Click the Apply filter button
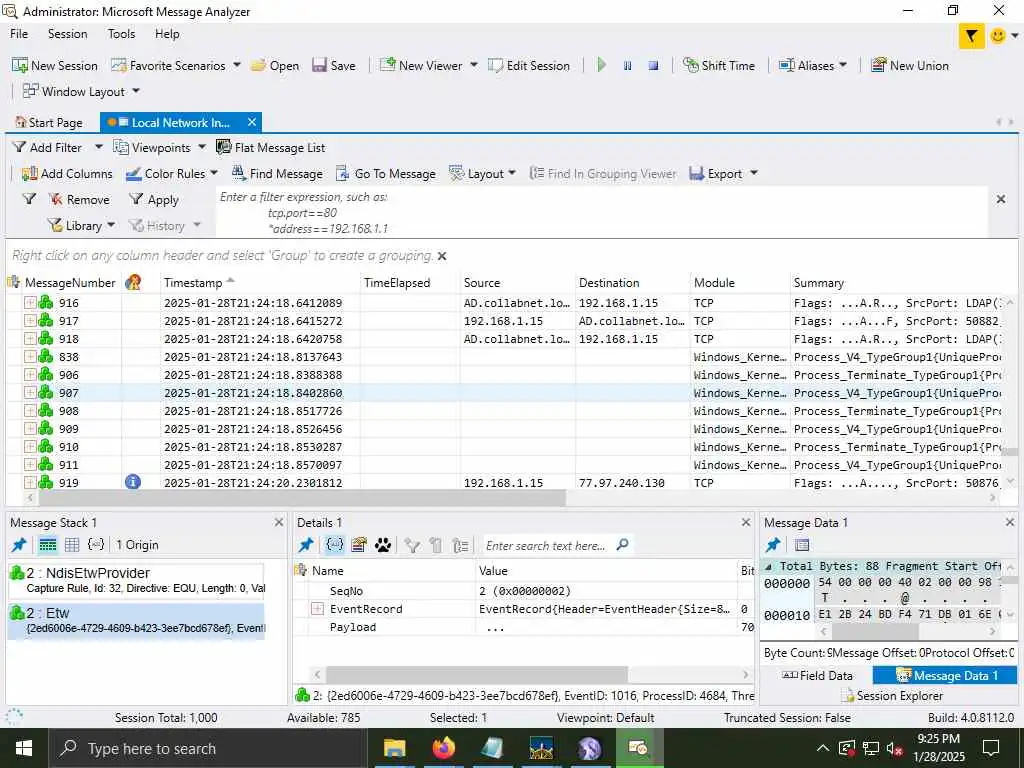The image size is (1024, 768). [x=153, y=200]
